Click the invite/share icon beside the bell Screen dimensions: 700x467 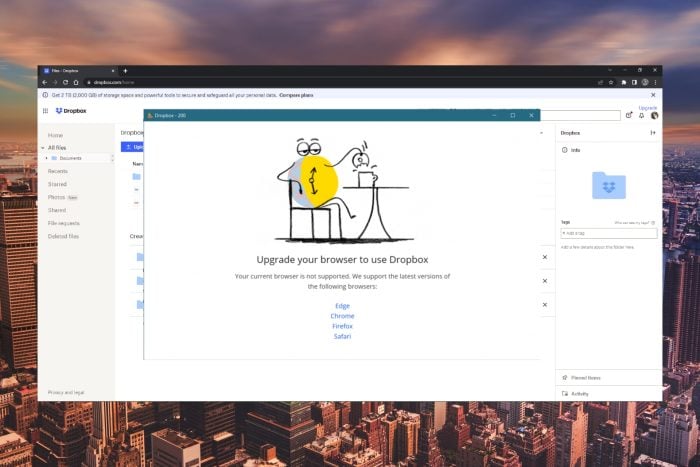(x=629, y=116)
